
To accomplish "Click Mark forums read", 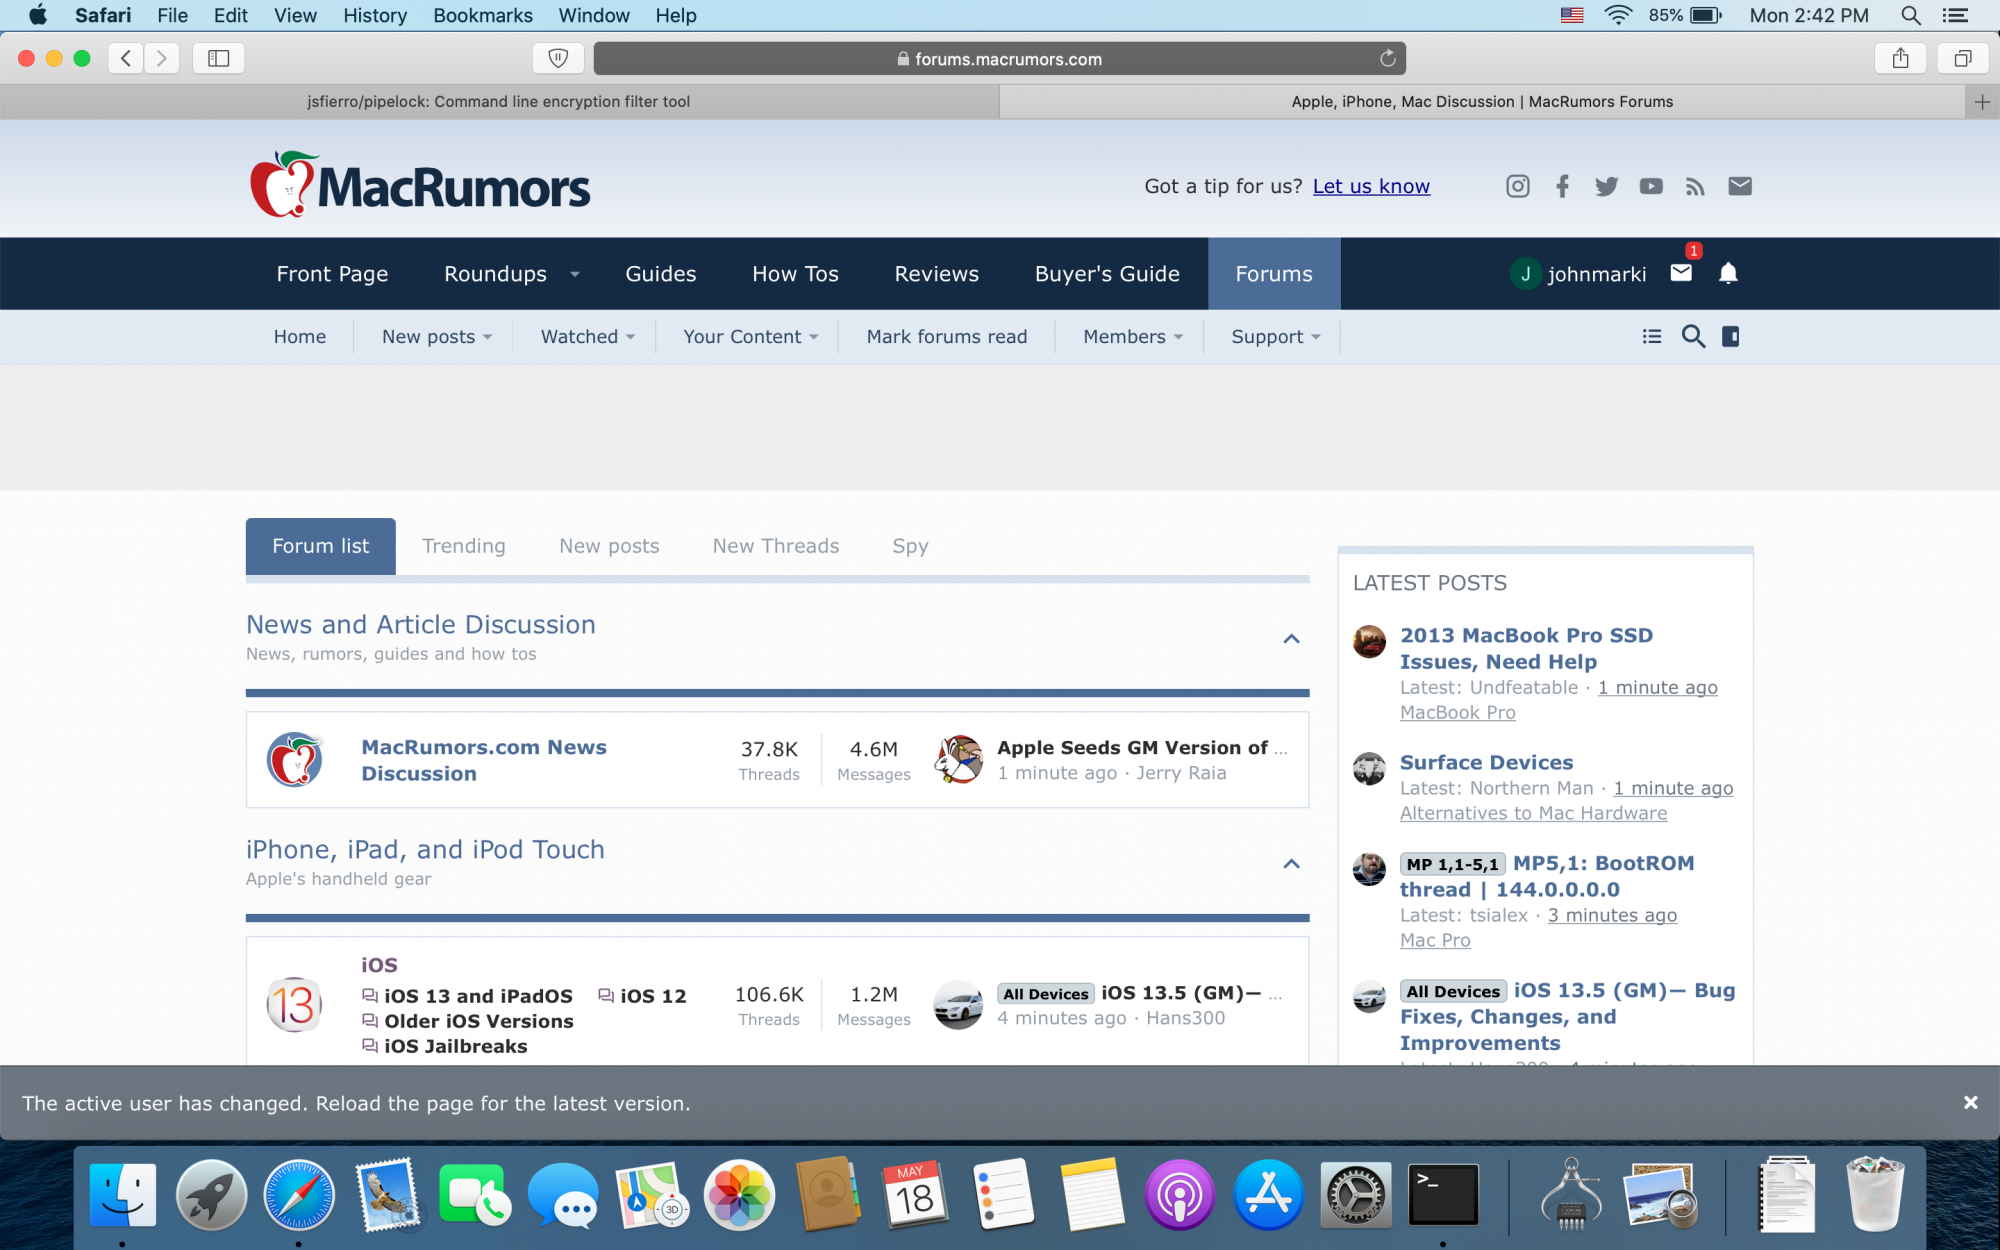I will tap(946, 337).
